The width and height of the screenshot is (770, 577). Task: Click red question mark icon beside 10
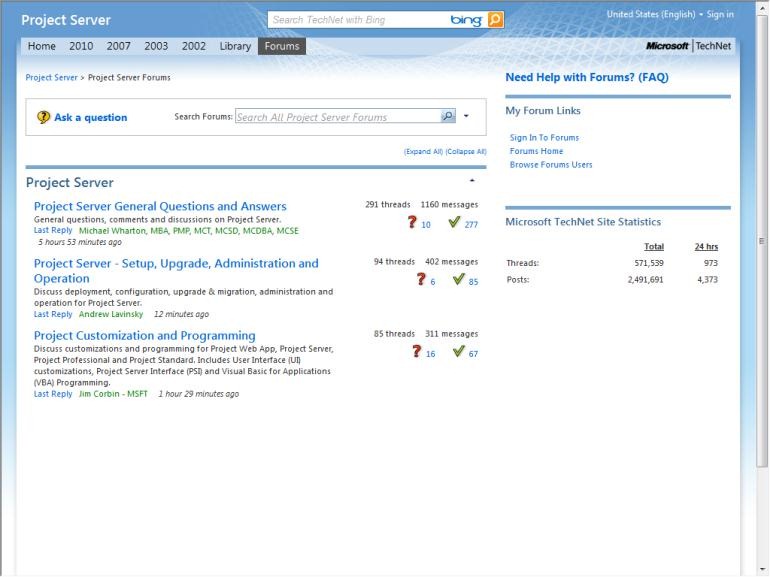click(x=412, y=222)
